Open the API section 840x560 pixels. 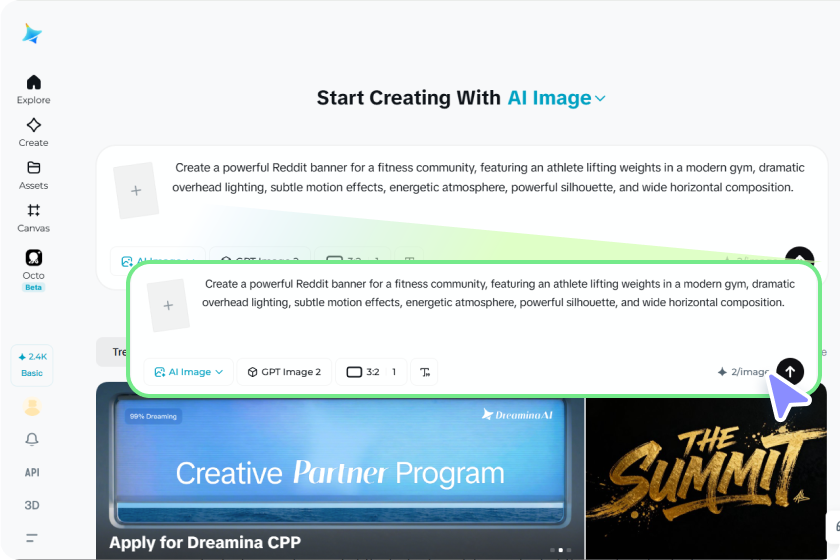click(32, 472)
